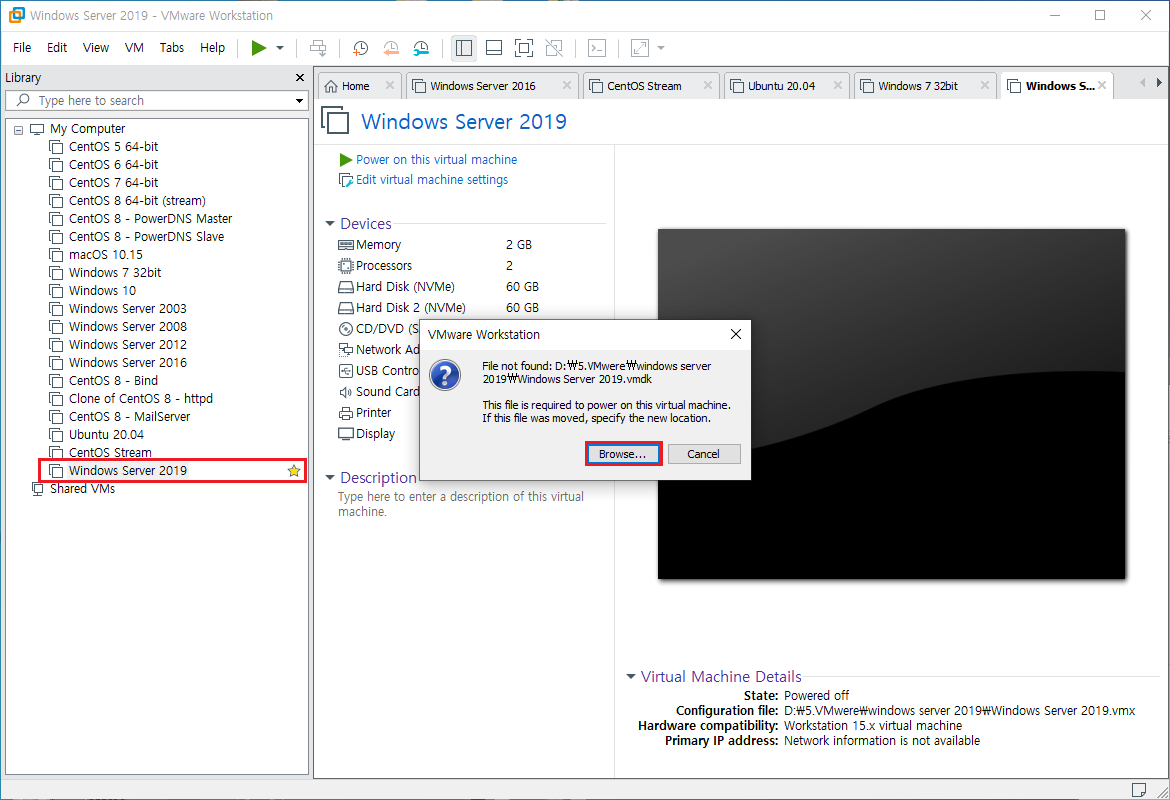
Task: Open the library search dropdown arrow
Action: pyautogui.click(x=299, y=101)
